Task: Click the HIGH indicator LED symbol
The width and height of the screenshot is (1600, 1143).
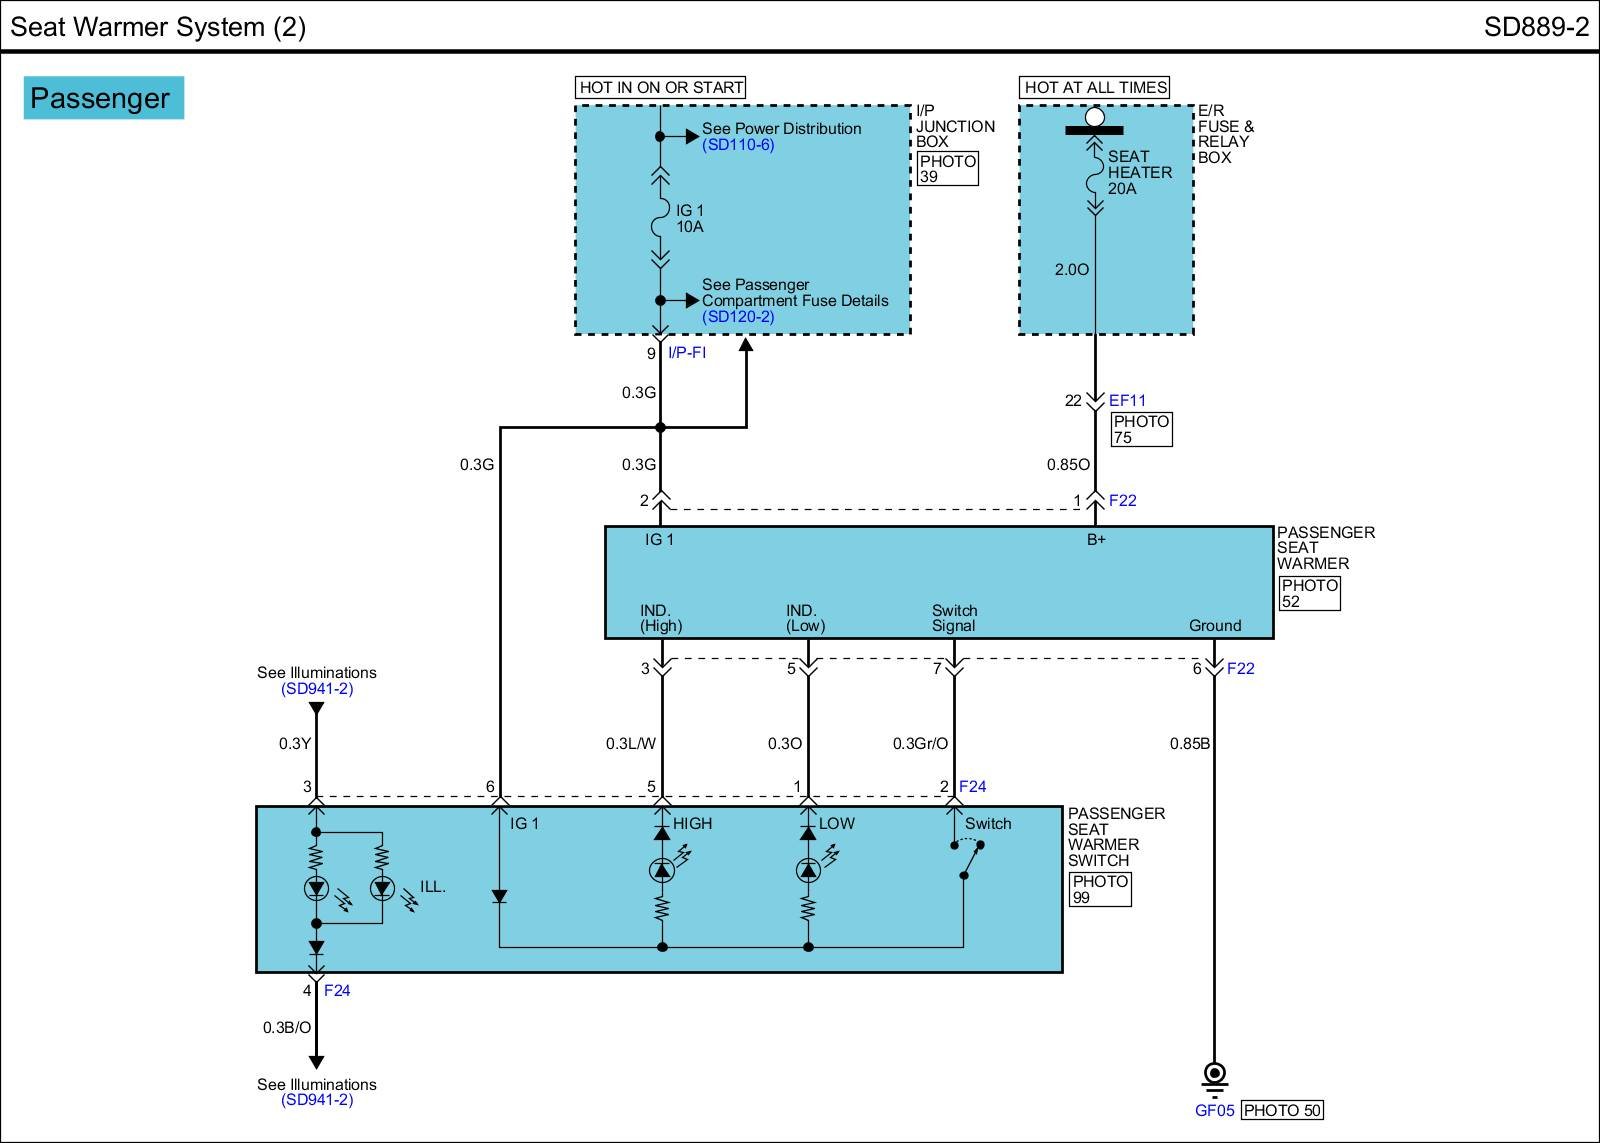Action: click(661, 870)
